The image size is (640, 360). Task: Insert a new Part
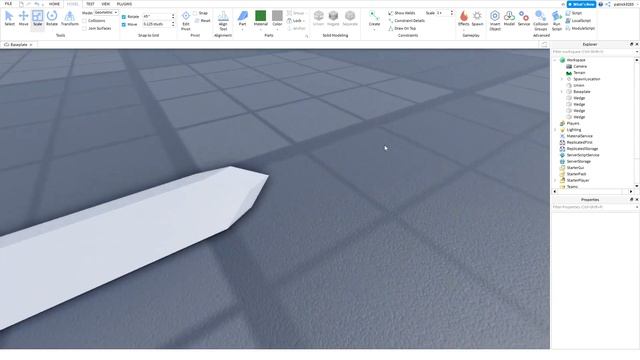[242, 18]
